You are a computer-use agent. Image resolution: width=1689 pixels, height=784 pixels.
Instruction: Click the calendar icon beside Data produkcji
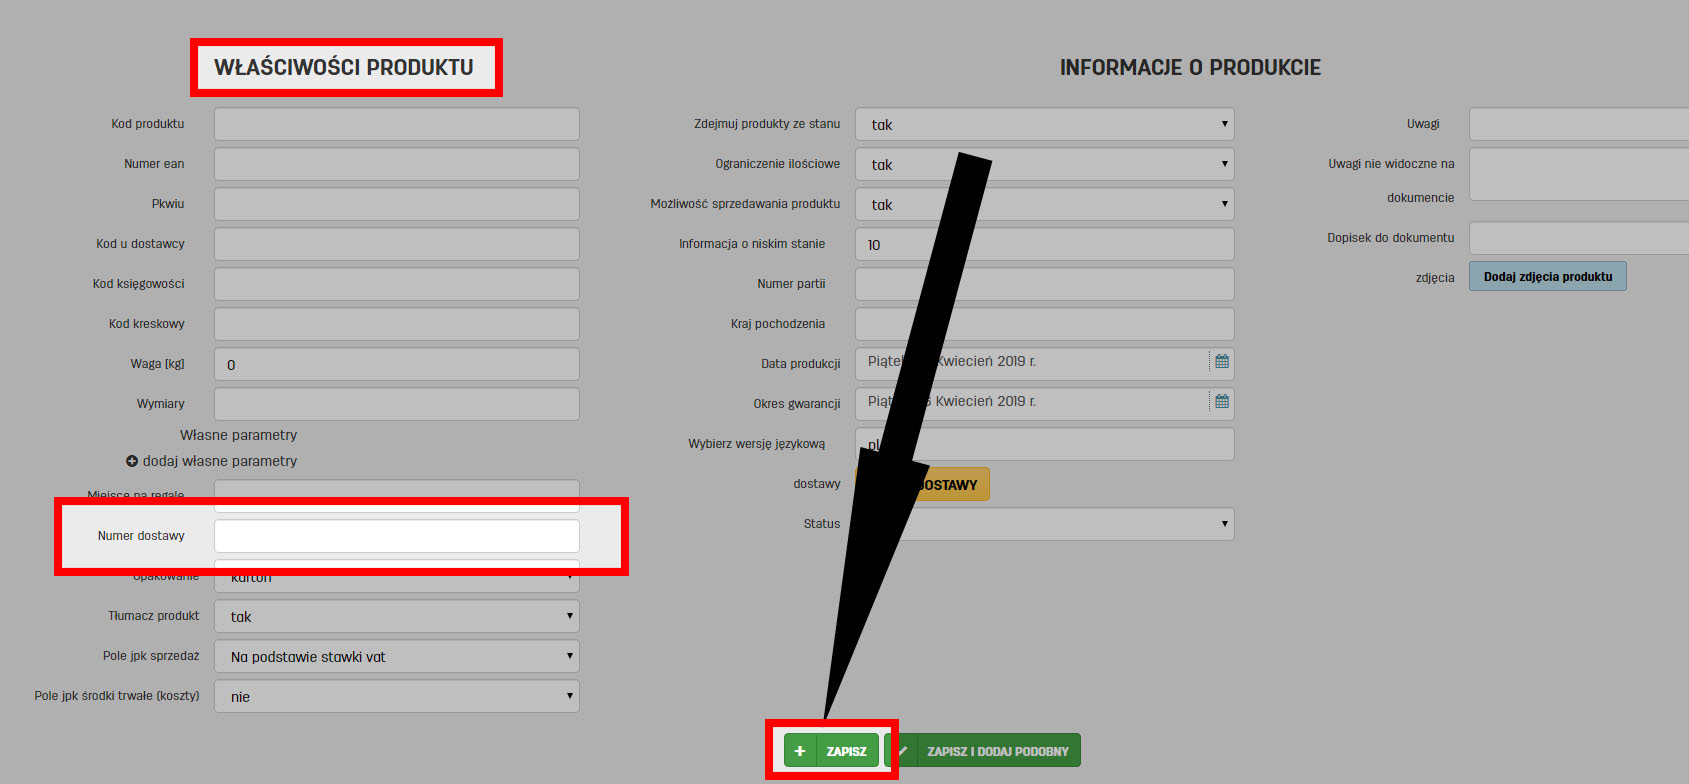[1221, 361]
